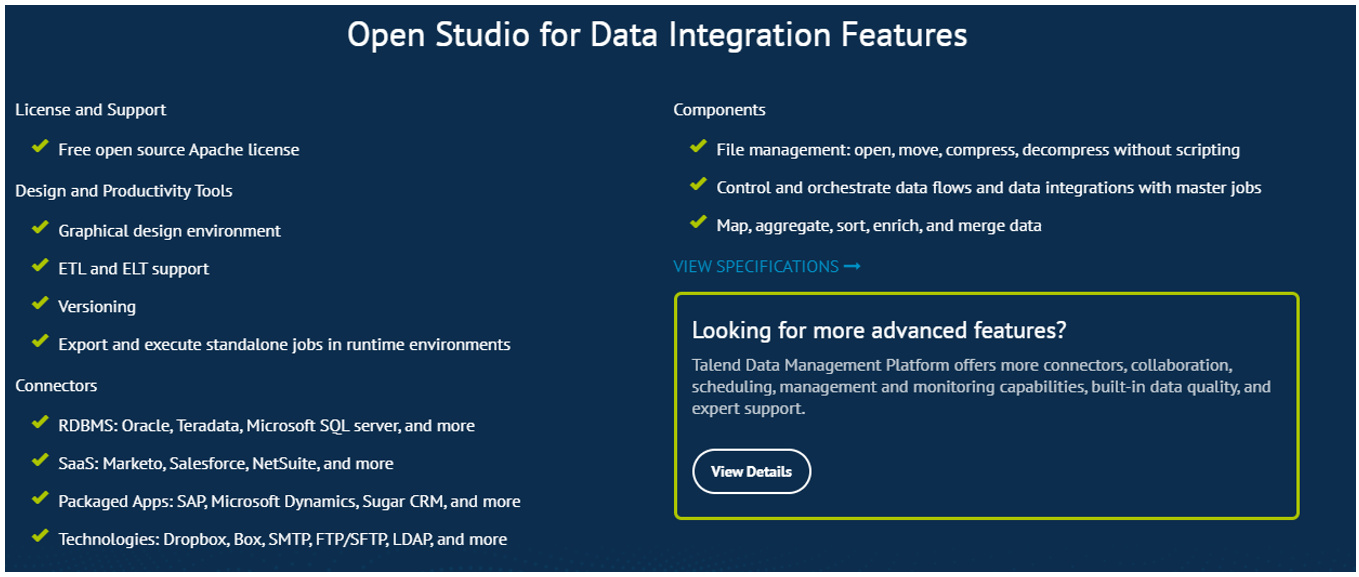Click the checkmark beside Control and orchestrate data flows

click(x=698, y=186)
